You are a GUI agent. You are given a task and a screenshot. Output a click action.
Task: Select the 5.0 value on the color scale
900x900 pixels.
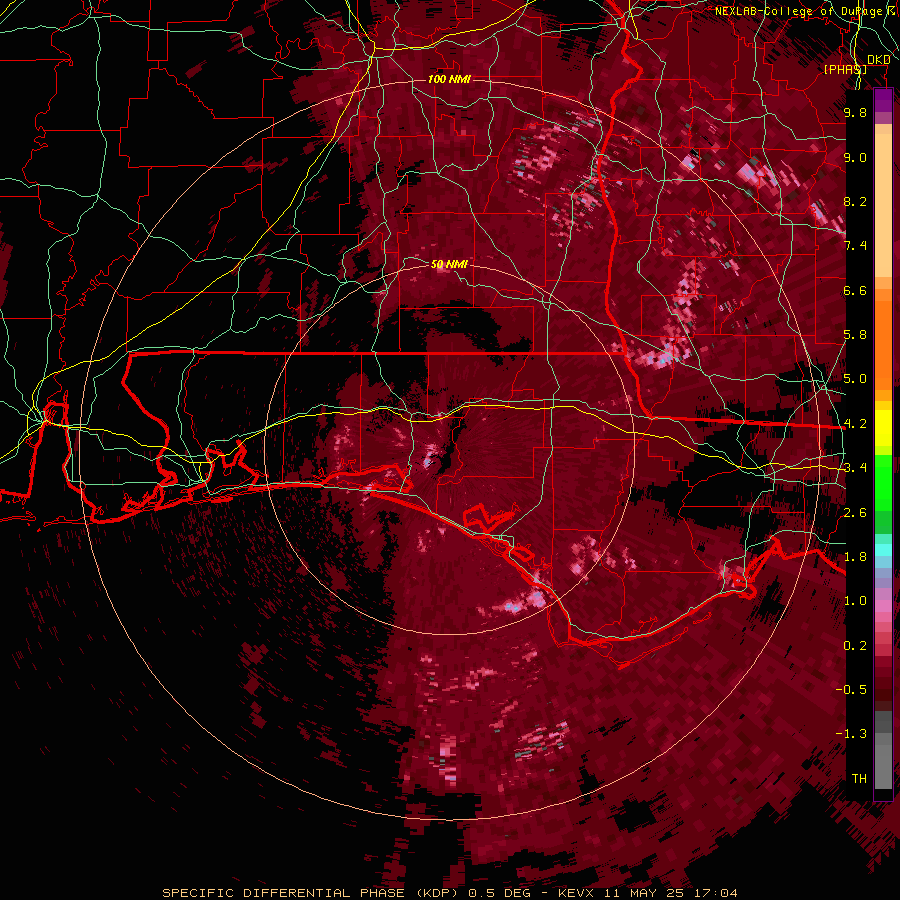click(855, 379)
